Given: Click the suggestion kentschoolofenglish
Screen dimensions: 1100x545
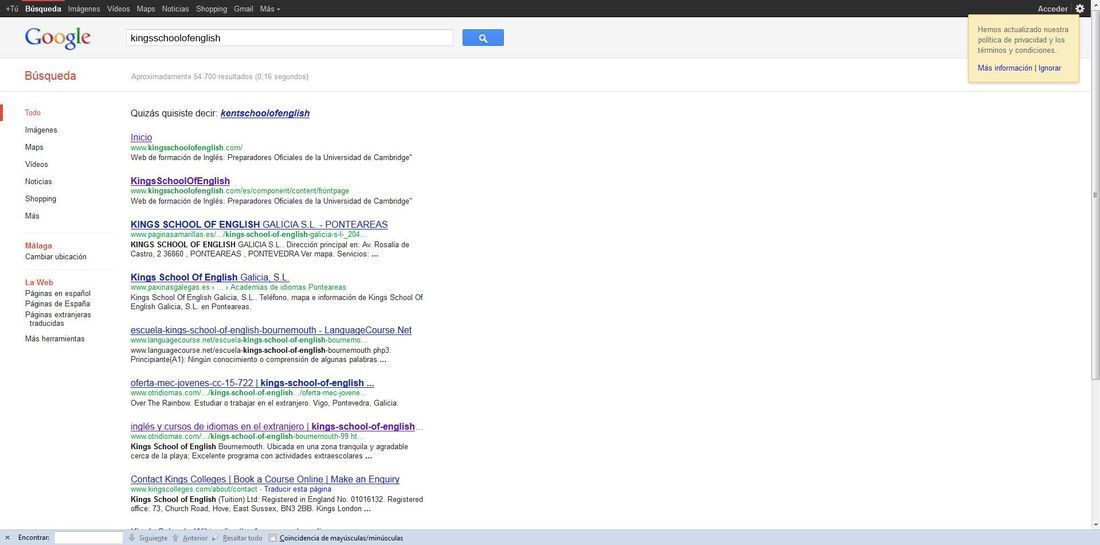Looking at the screenshot, I should (x=265, y=113).
